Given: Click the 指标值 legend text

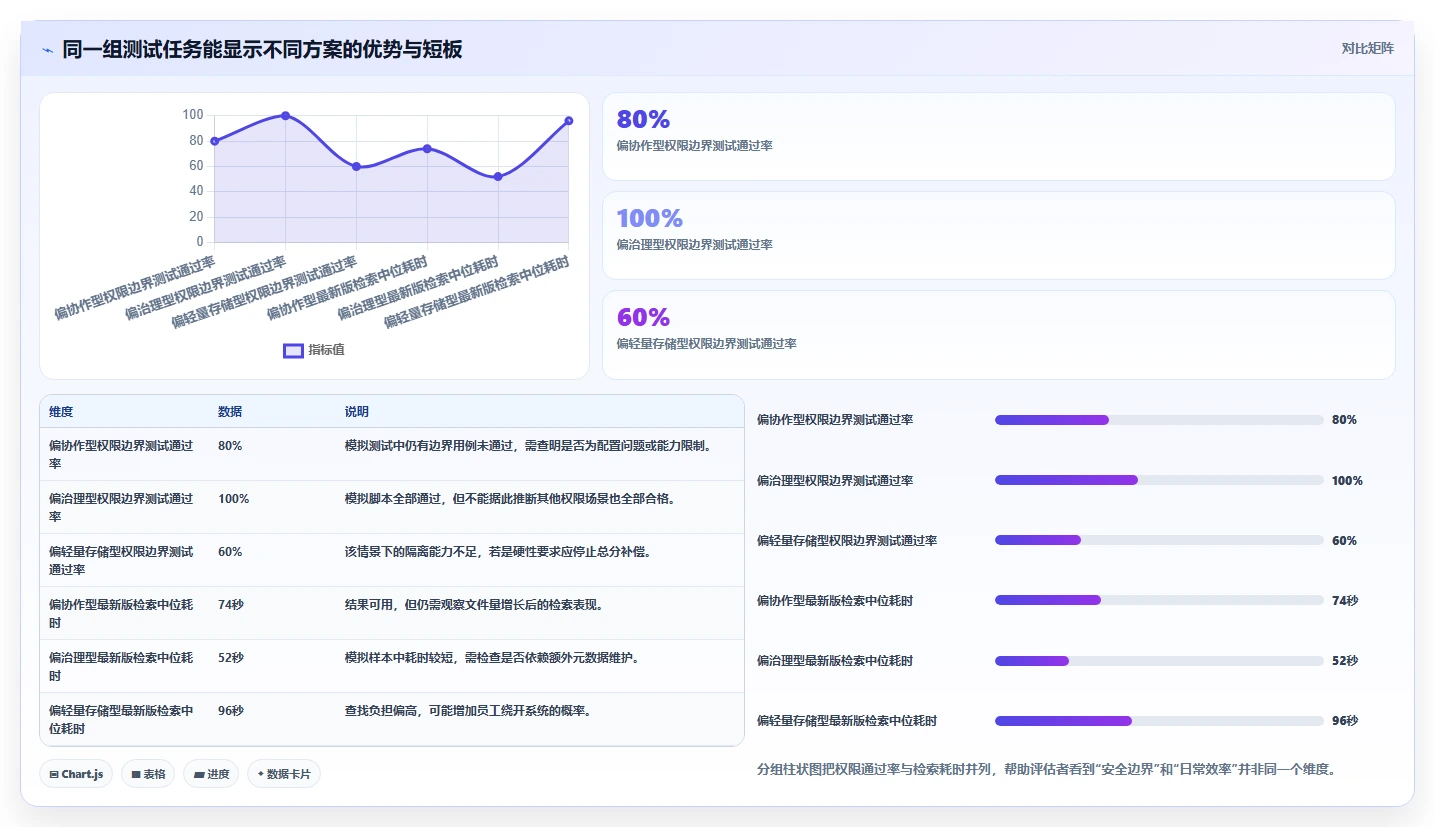Looking at the screenshot, I should click(x=326, y=350).
